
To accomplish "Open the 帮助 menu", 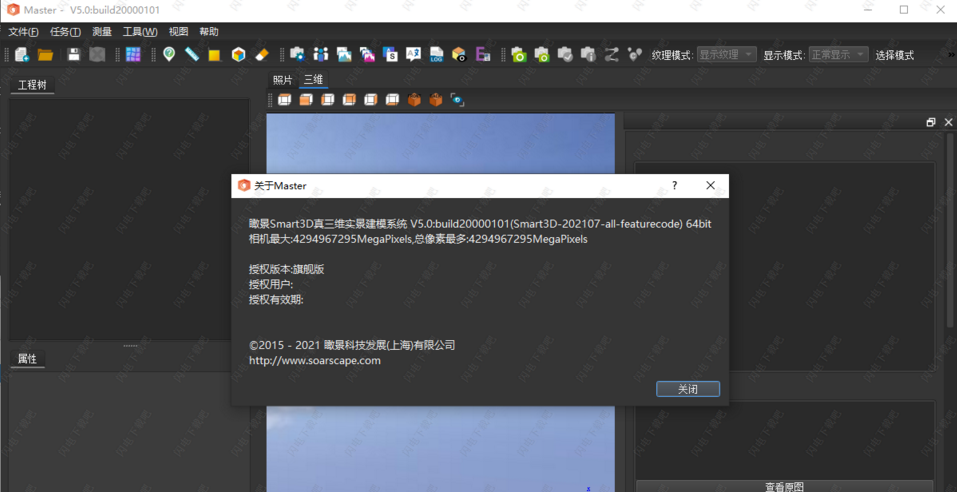I will click(209, 32).
